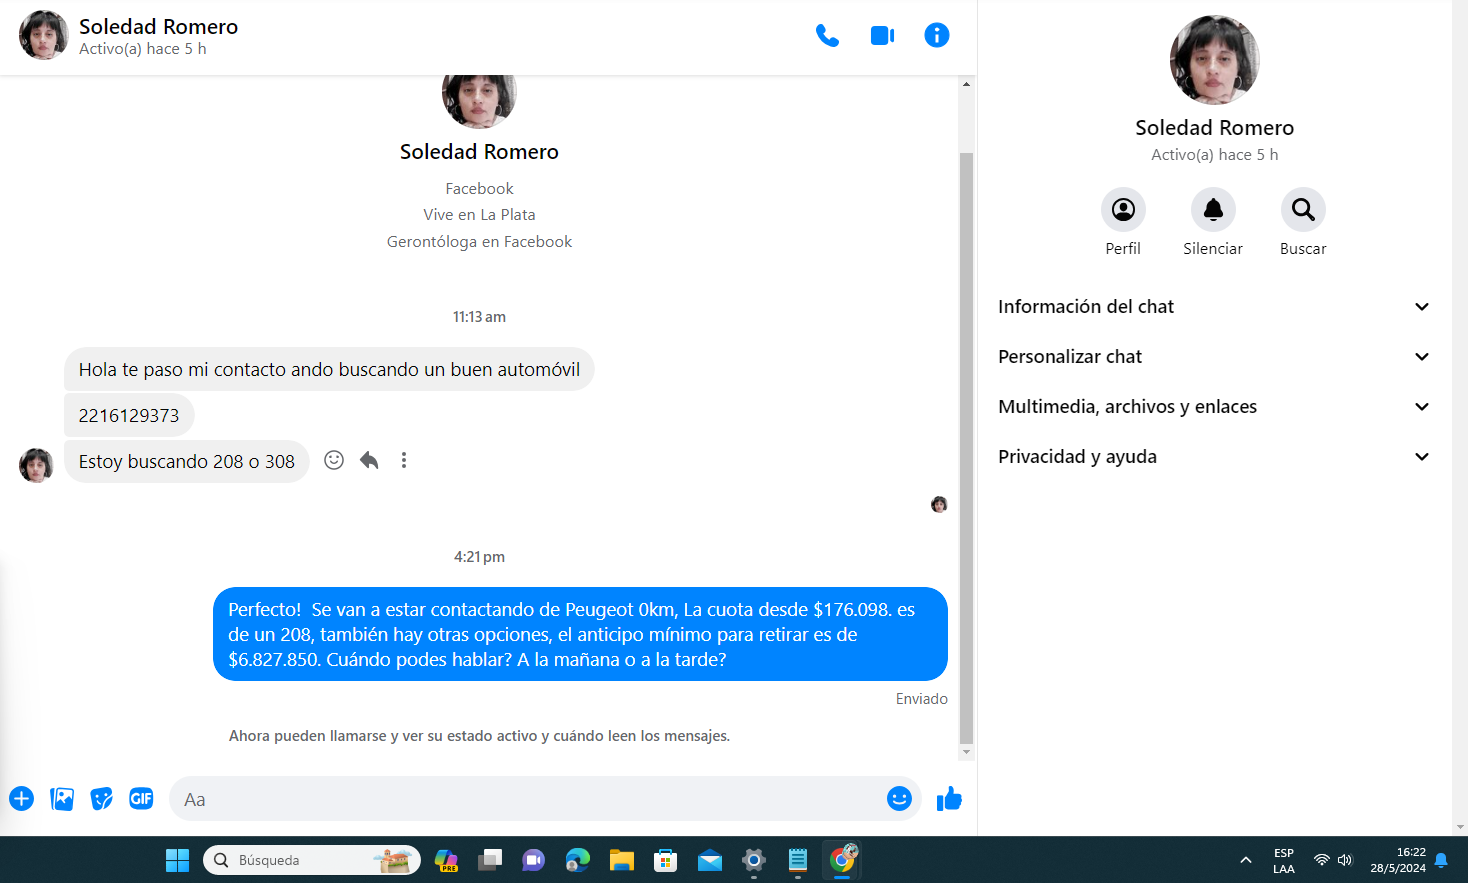
Task: Open the GIF picker
Action: tap(141, 799)
